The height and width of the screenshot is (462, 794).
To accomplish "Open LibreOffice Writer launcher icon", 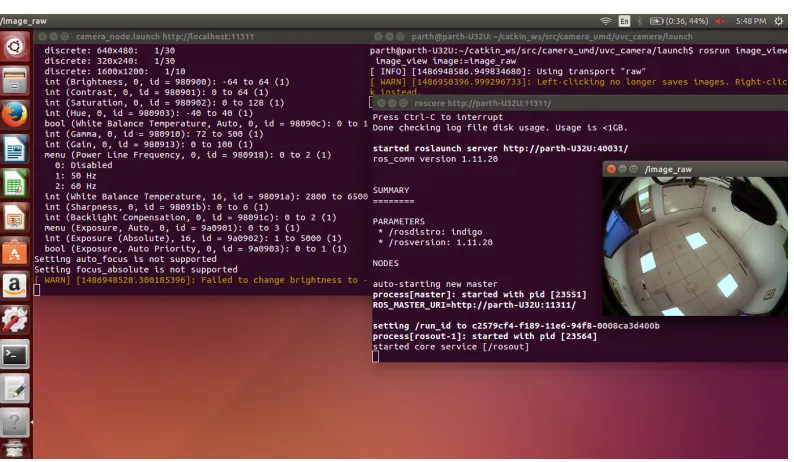I will coord(15,149).
